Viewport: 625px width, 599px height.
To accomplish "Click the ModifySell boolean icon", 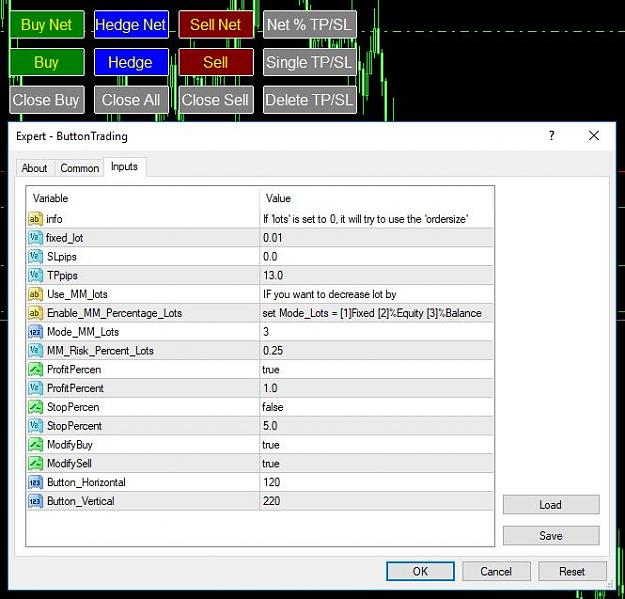I will coord(35,463).
